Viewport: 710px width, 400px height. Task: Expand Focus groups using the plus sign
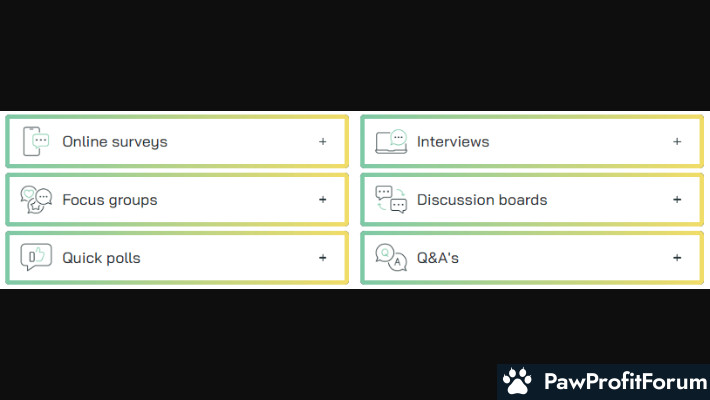[x=322, y=199]
